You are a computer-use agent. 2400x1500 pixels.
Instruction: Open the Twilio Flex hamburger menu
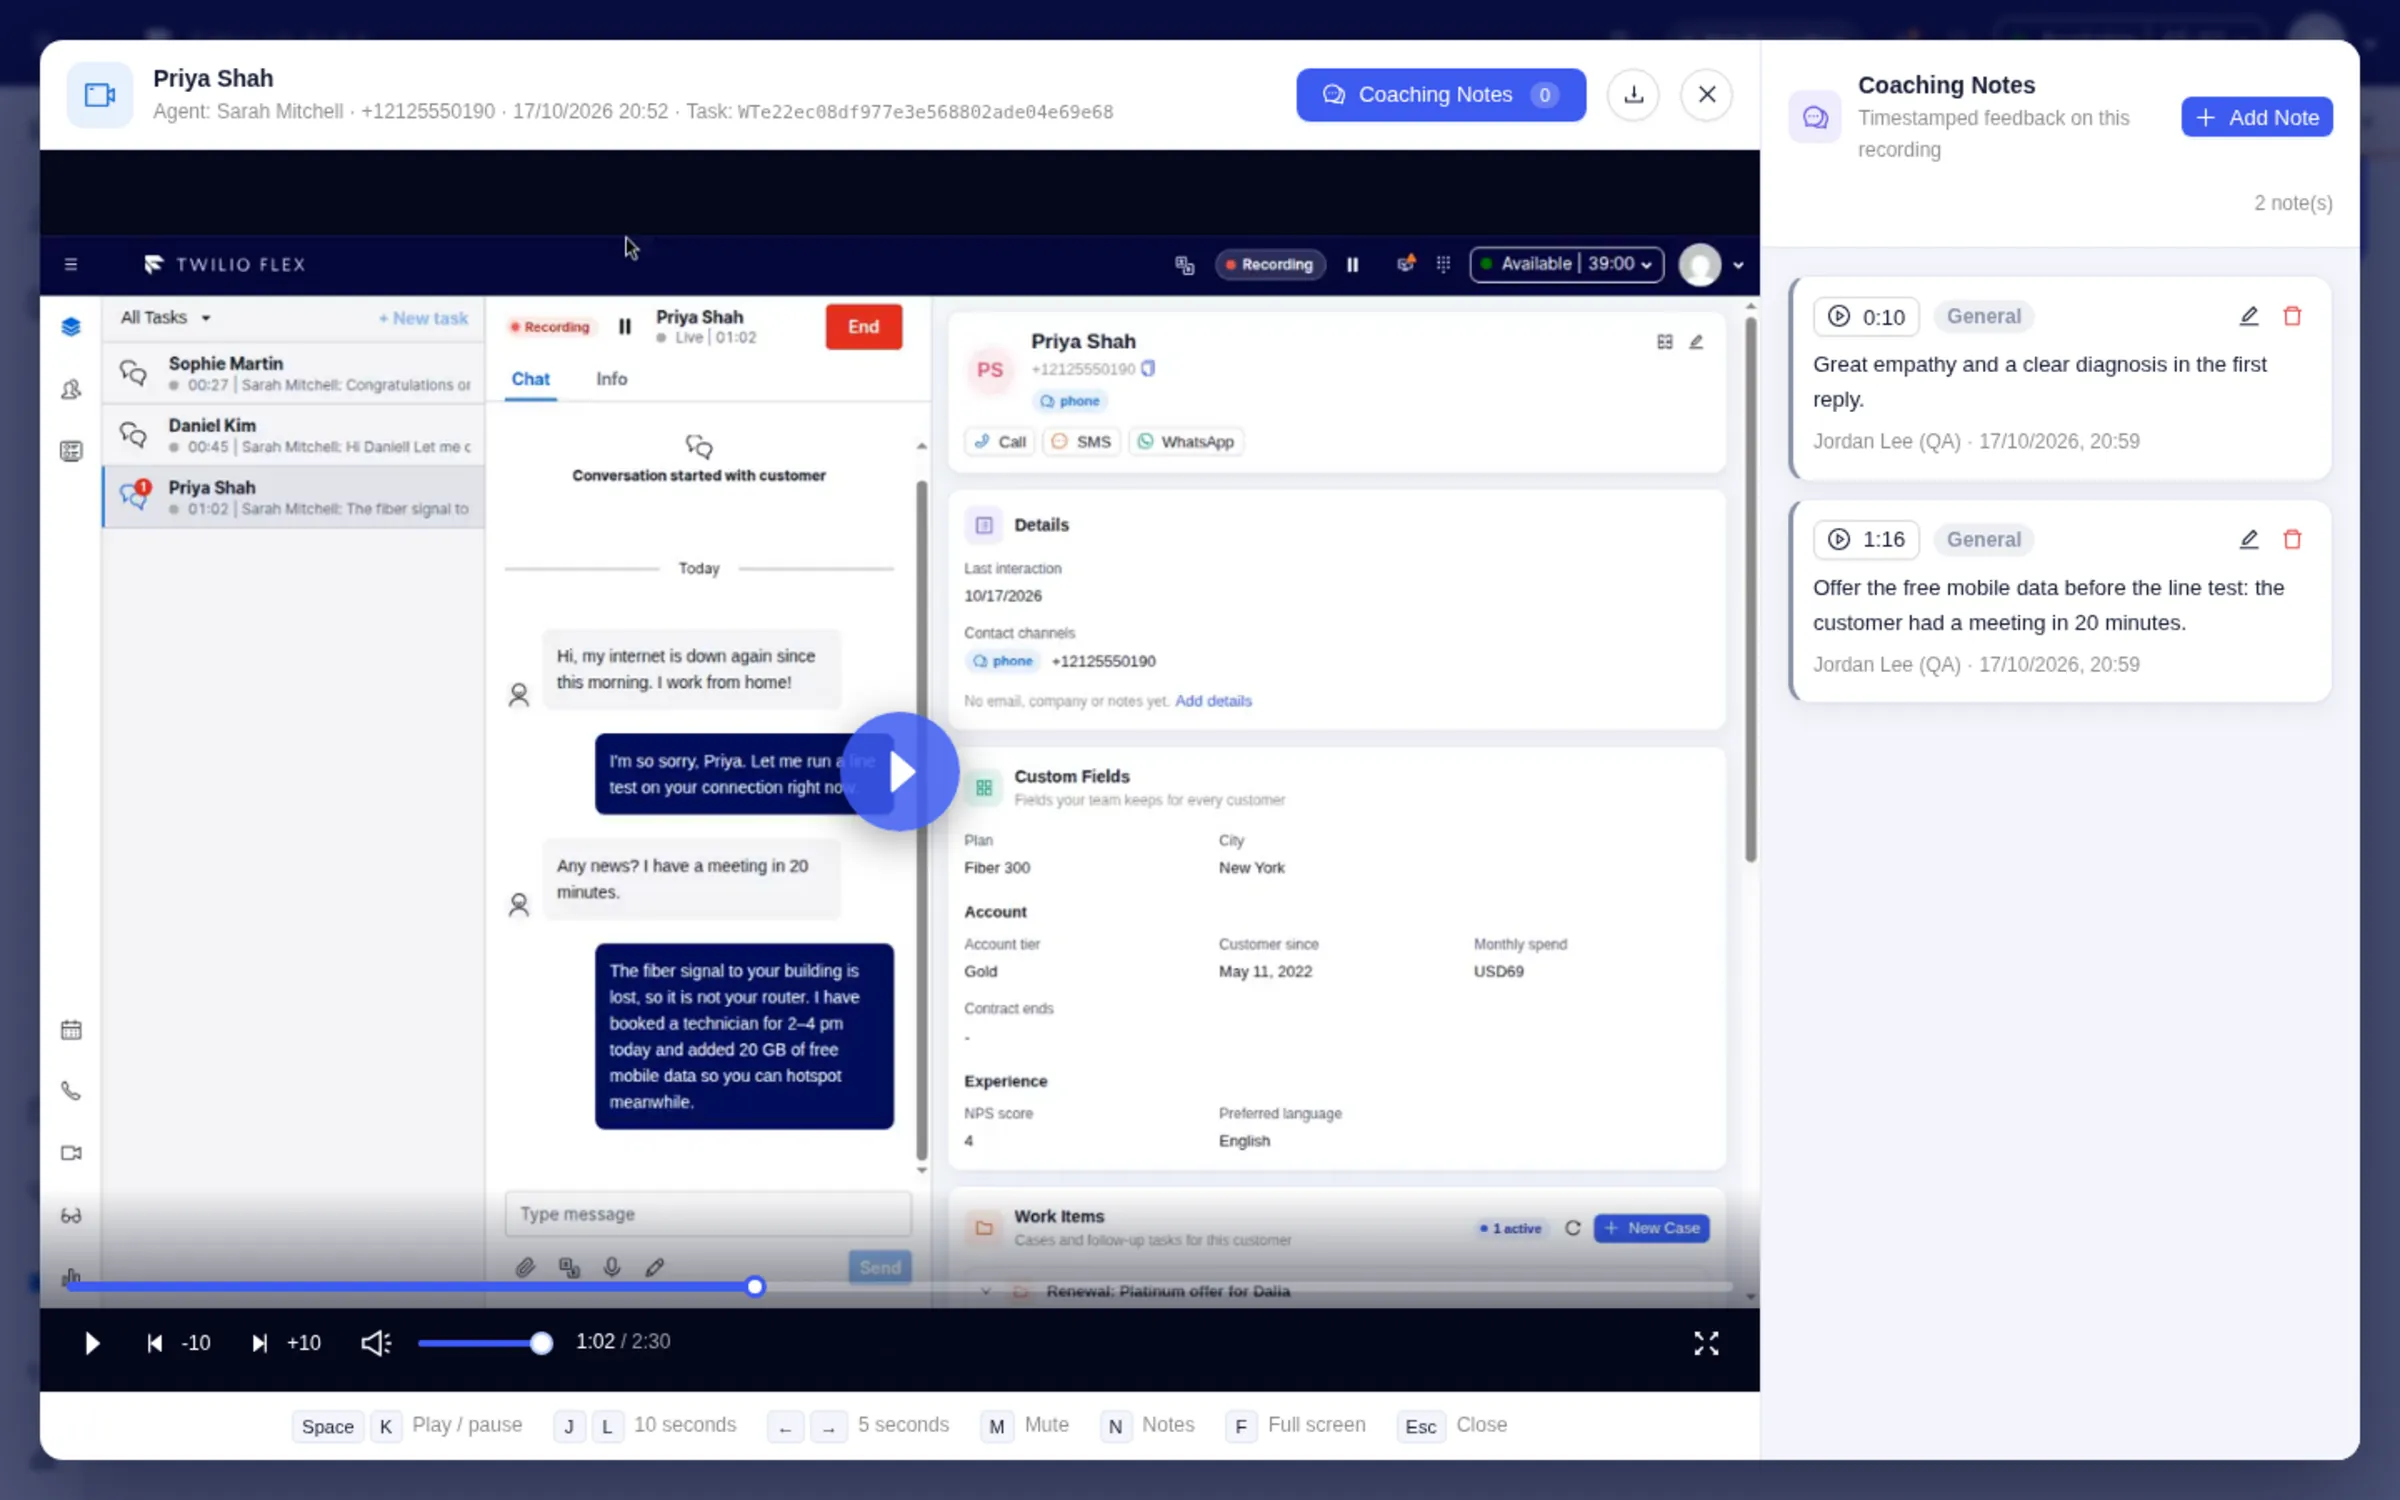click(x=71, y=264)
